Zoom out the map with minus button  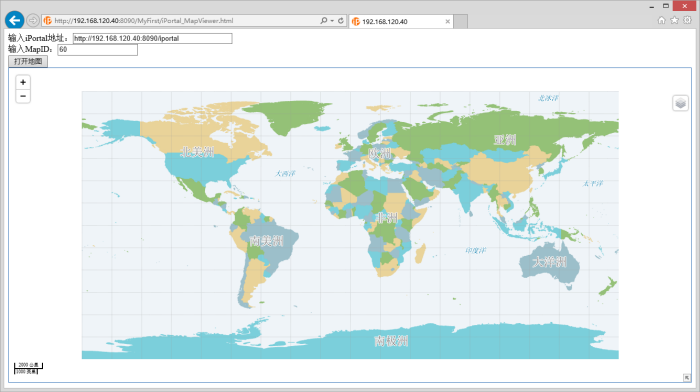point(23,96)
